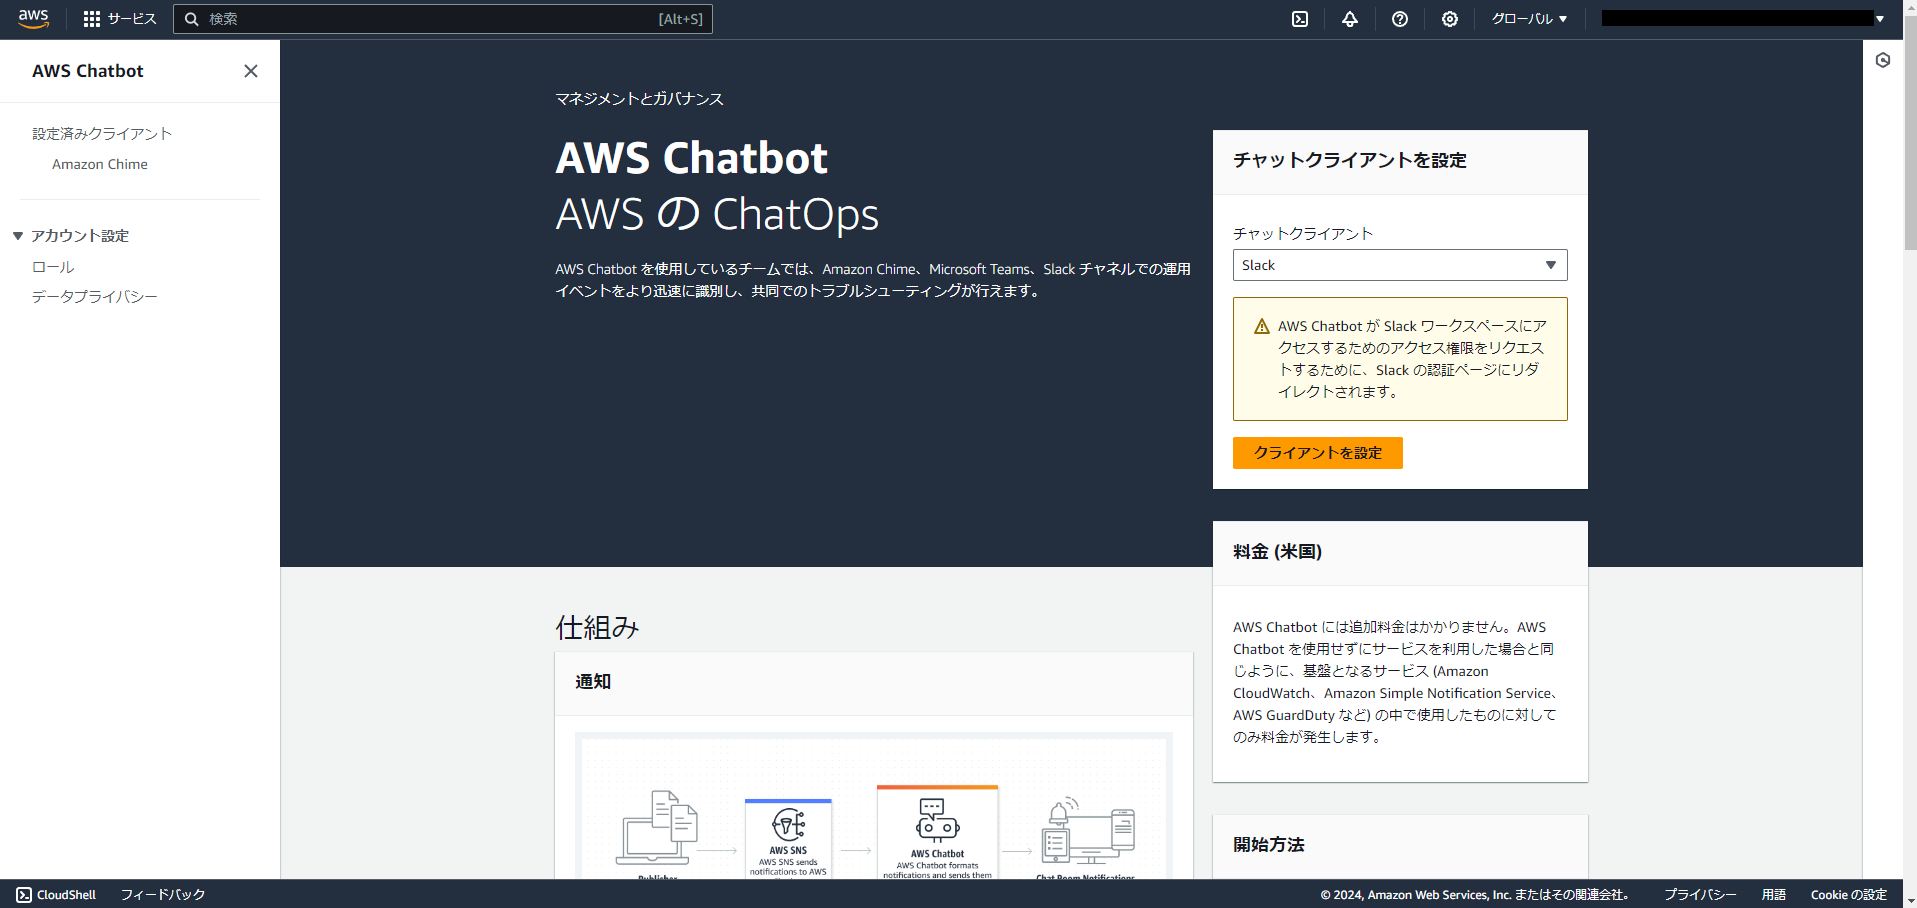Open the help question mark icon
Image resolution: width=1917 pixels, height=908 pixels.
1400,19
